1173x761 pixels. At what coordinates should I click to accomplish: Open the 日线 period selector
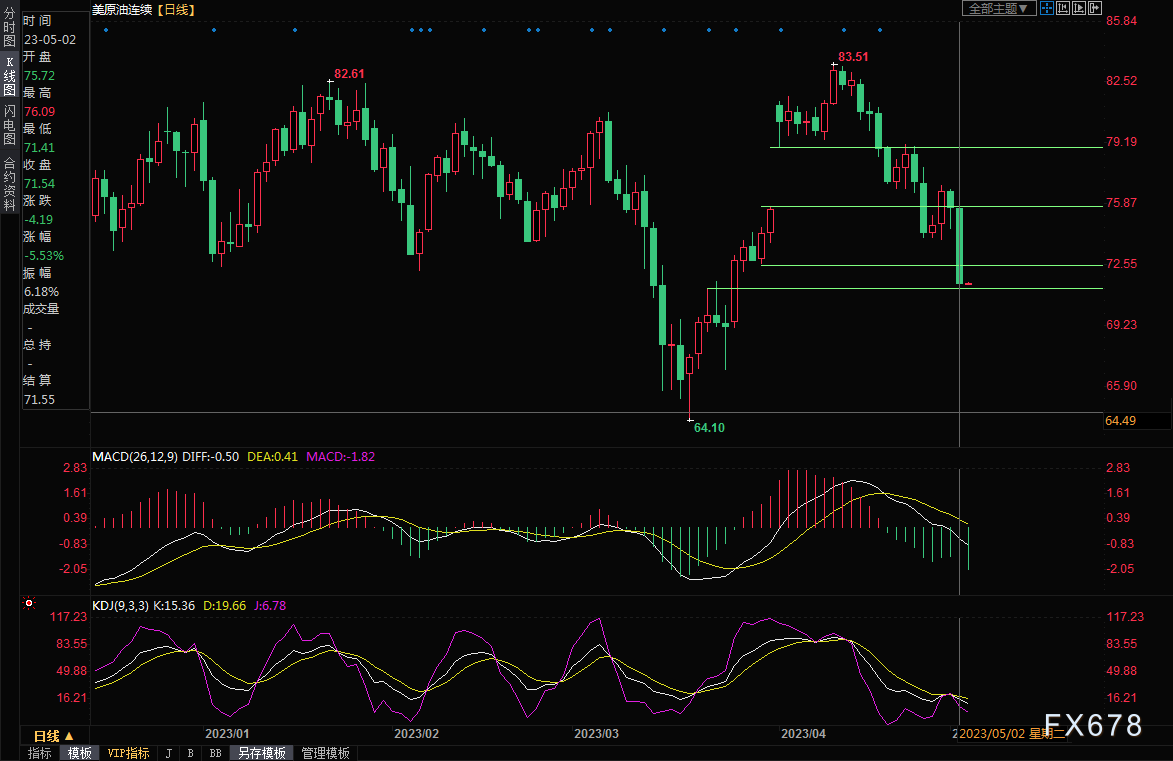click(54, 736)
